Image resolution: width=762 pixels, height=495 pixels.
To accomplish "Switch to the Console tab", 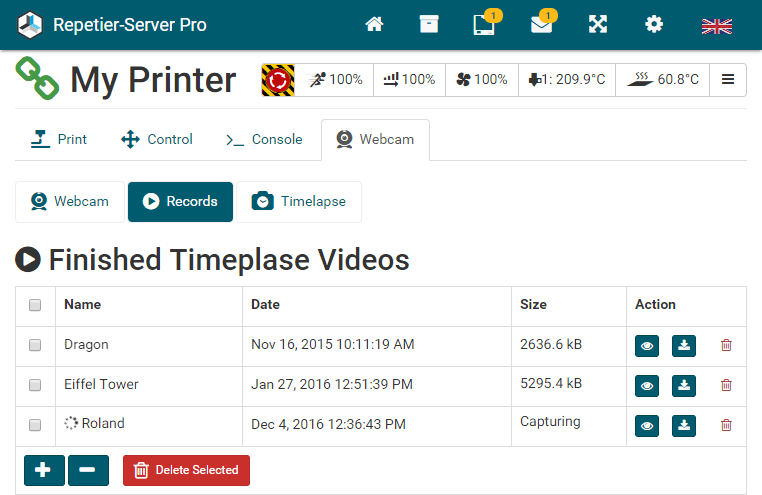I will point(264,140).
